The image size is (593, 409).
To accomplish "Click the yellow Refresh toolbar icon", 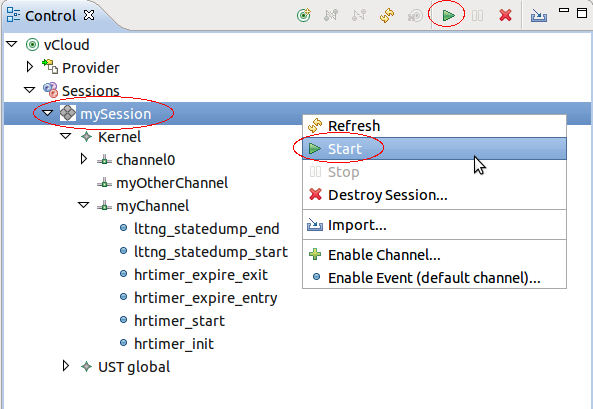I will (x=387, y=16).
